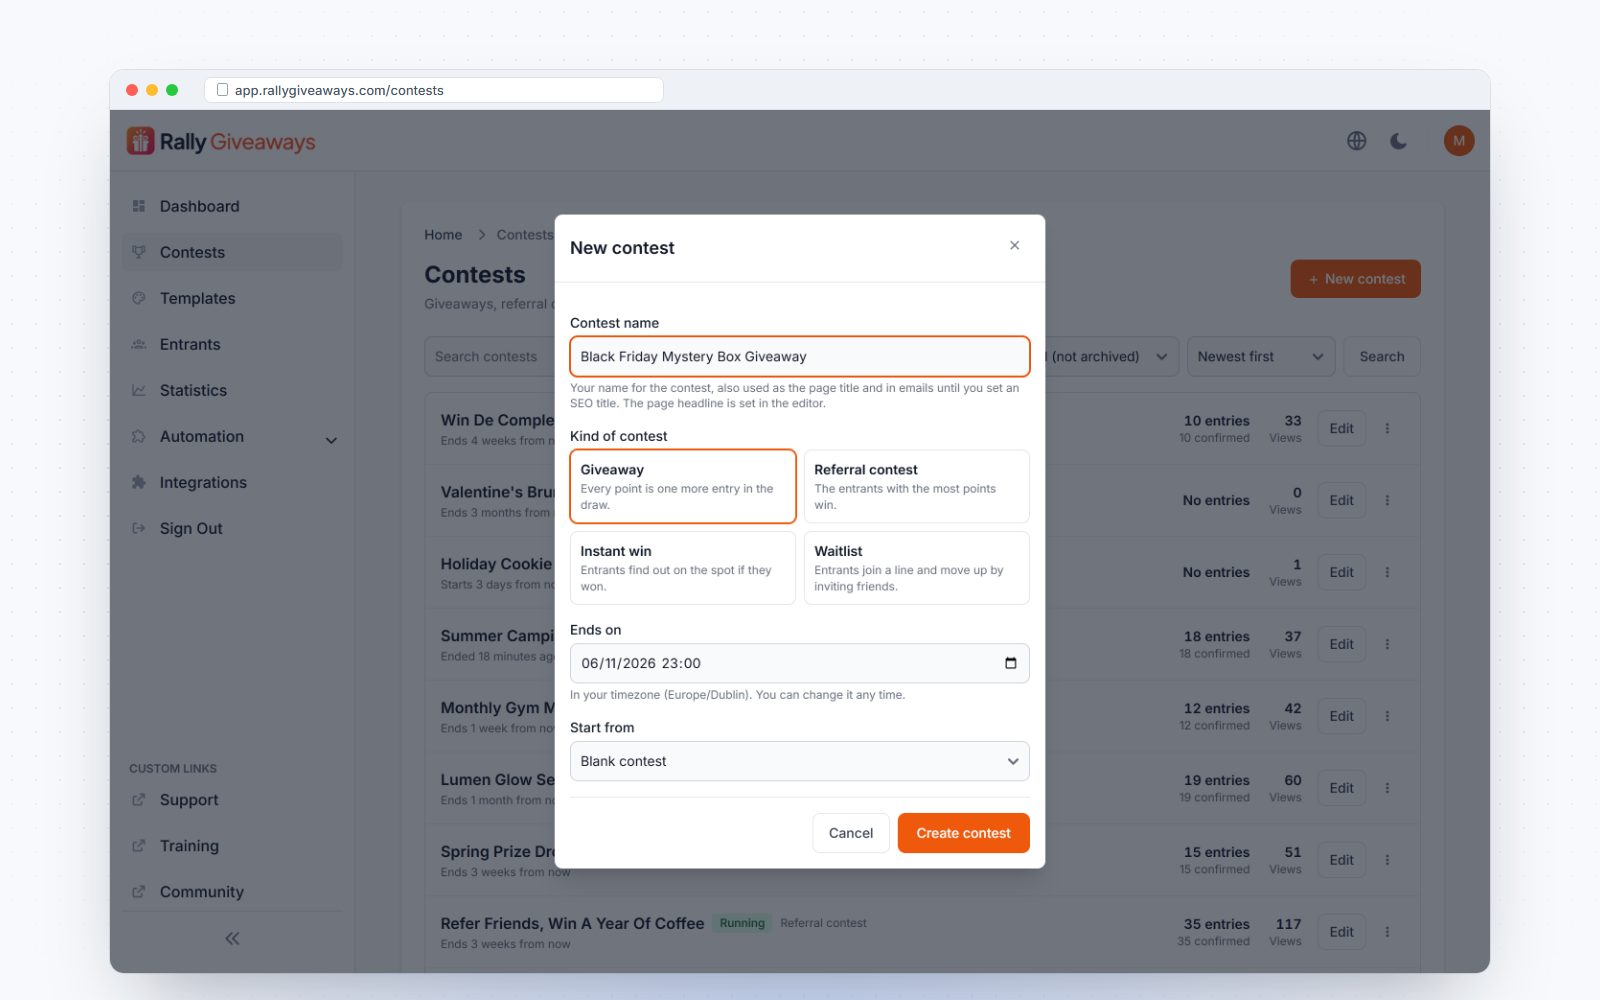Open the Newest first sort dropdown

coord(1261,357)
